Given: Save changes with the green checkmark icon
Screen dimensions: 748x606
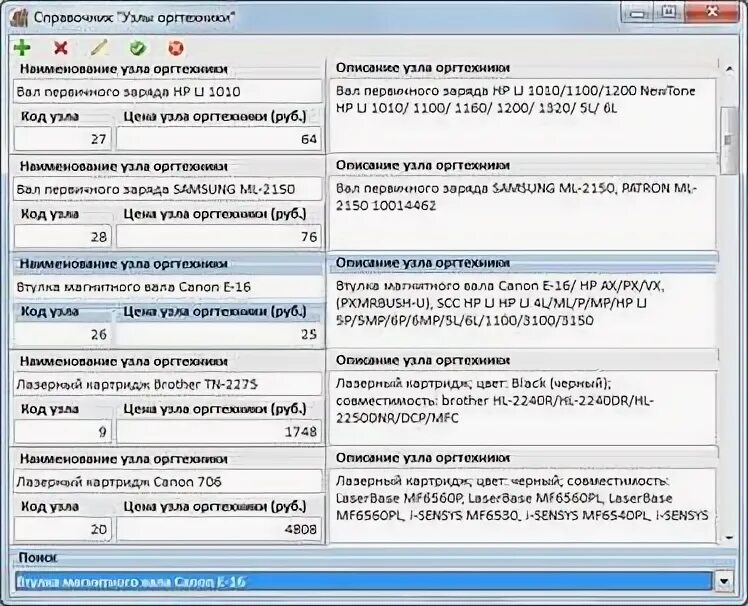Looking at the screenshot, I should pyautogui.click(x=138, y=48).
